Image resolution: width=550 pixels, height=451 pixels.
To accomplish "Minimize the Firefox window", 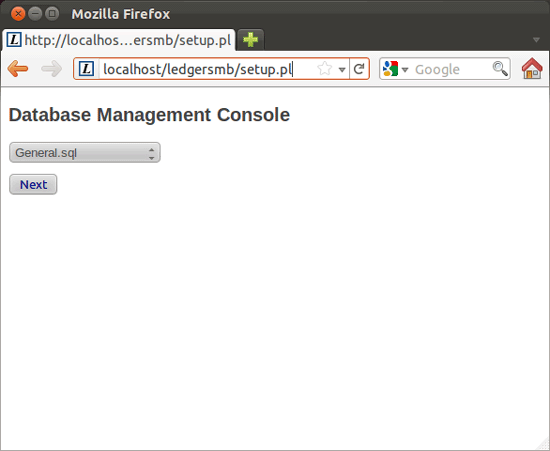I will [35, 14].
